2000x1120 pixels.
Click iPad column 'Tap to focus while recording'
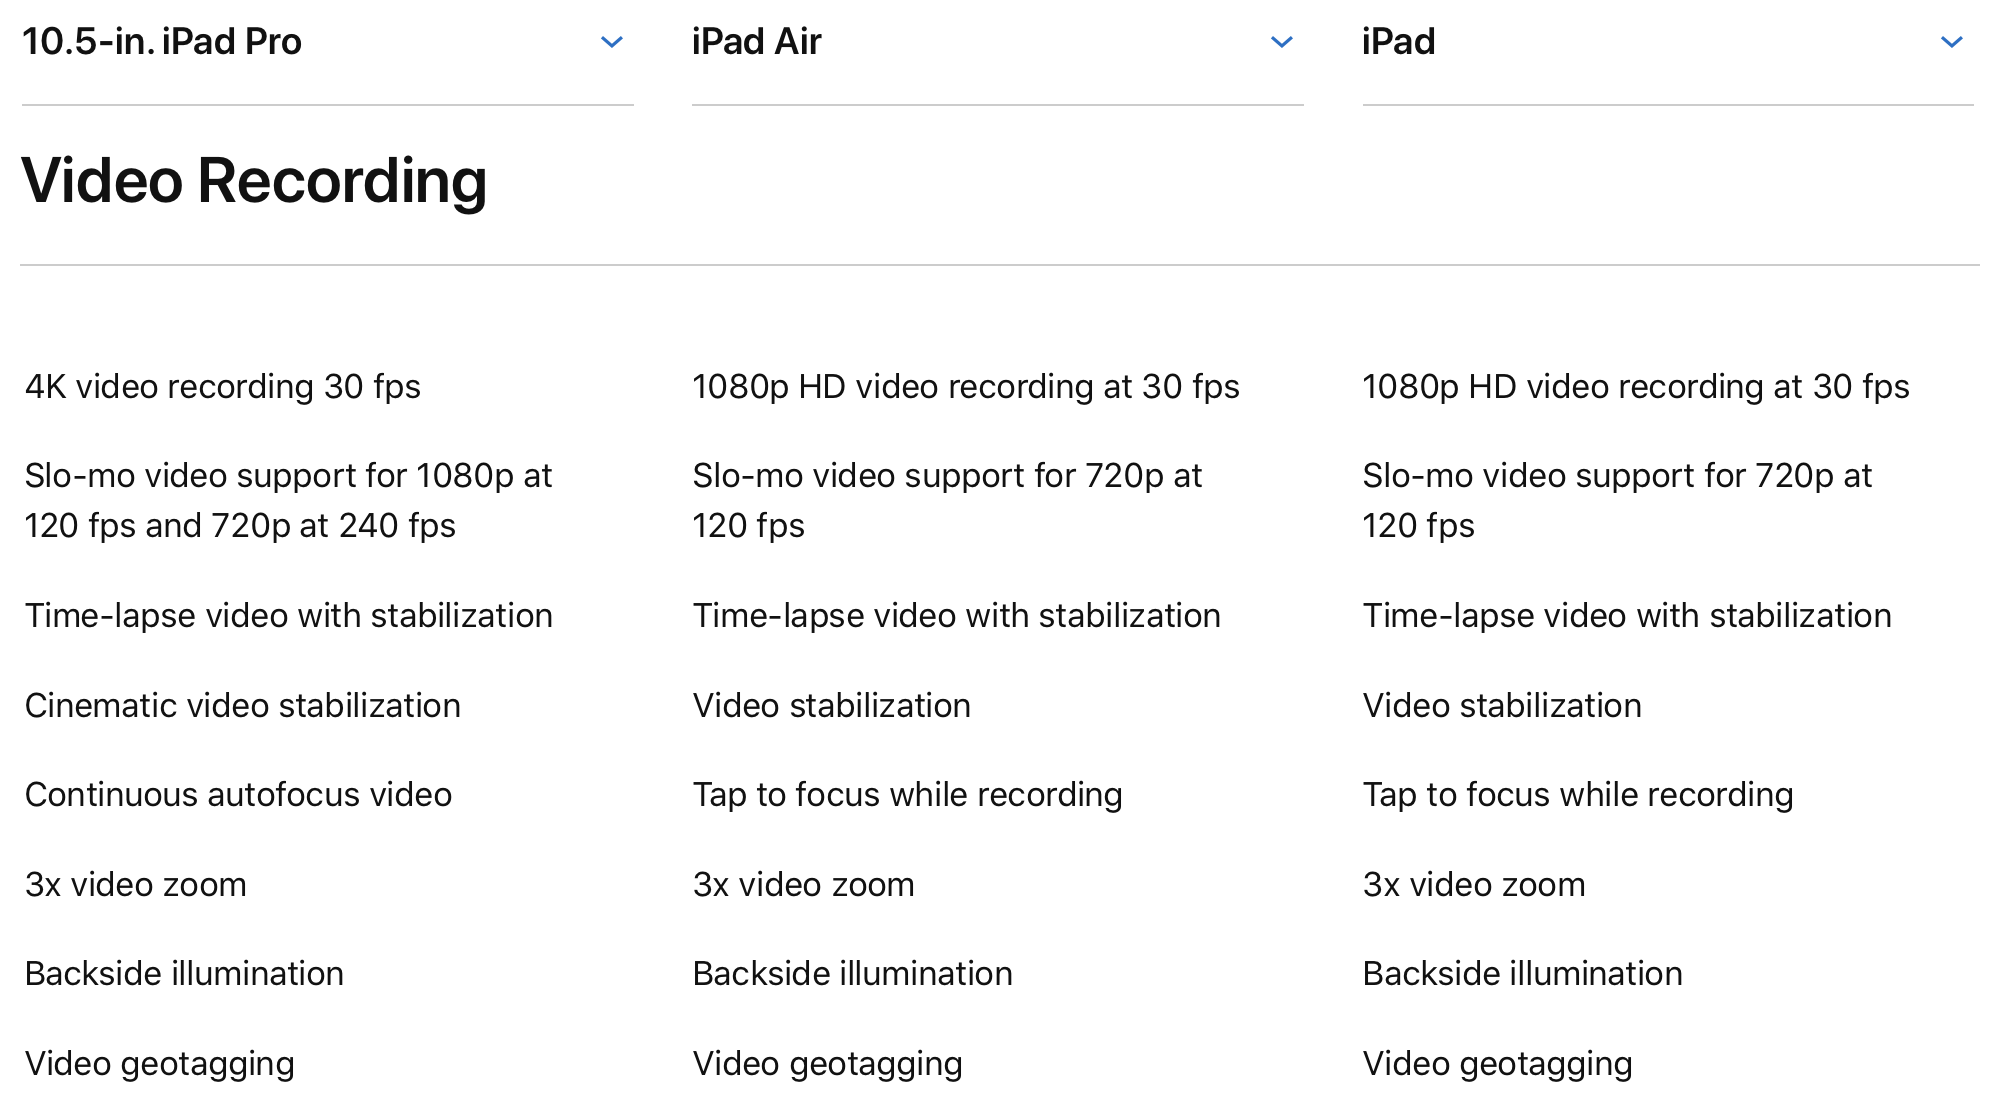click(1578, 795)
